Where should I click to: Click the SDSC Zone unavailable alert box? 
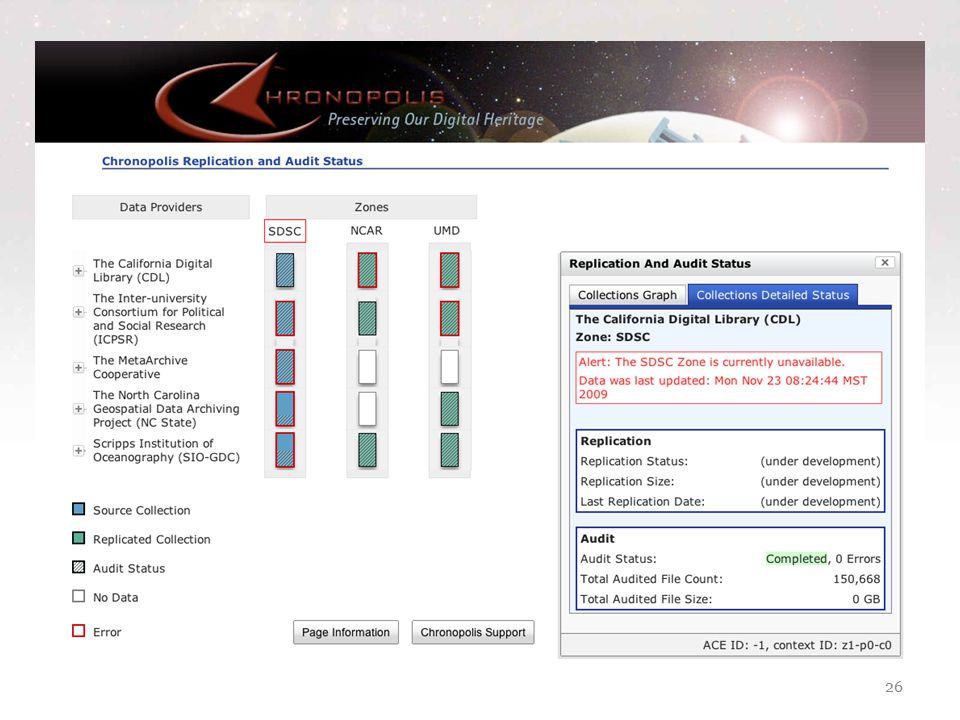point(729,378)
